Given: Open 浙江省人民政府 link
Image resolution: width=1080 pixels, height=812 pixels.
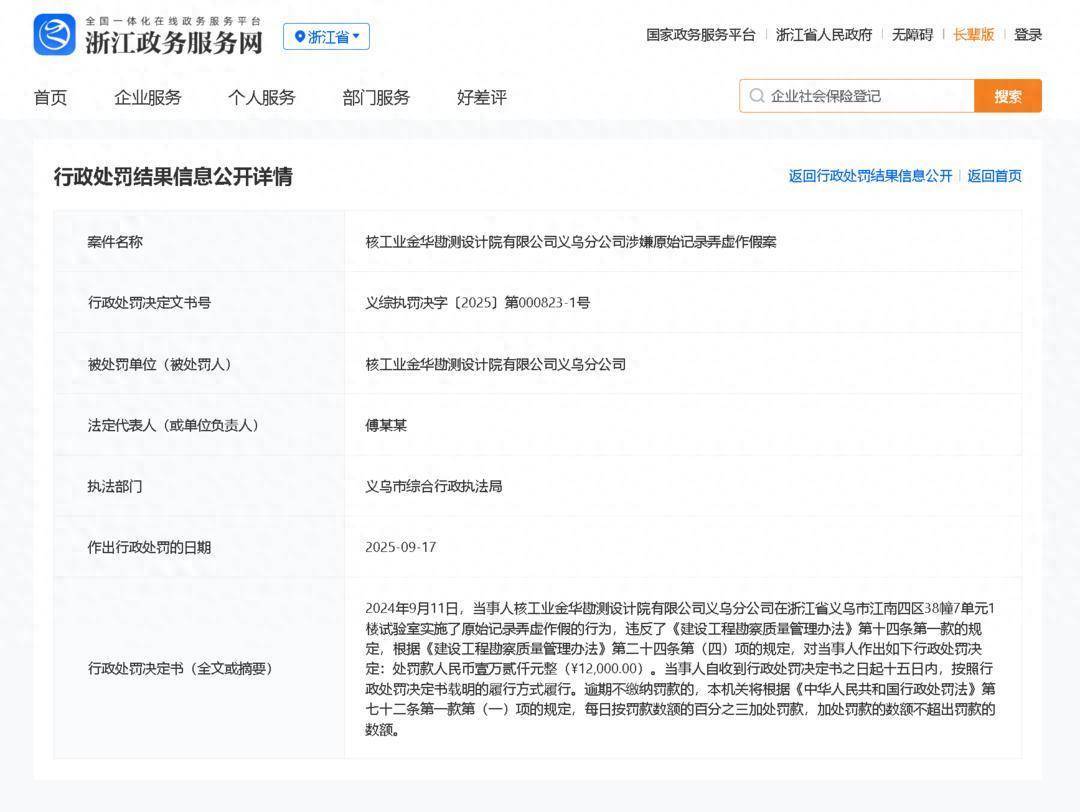Looking at the screenshot, I should (824, 34).
